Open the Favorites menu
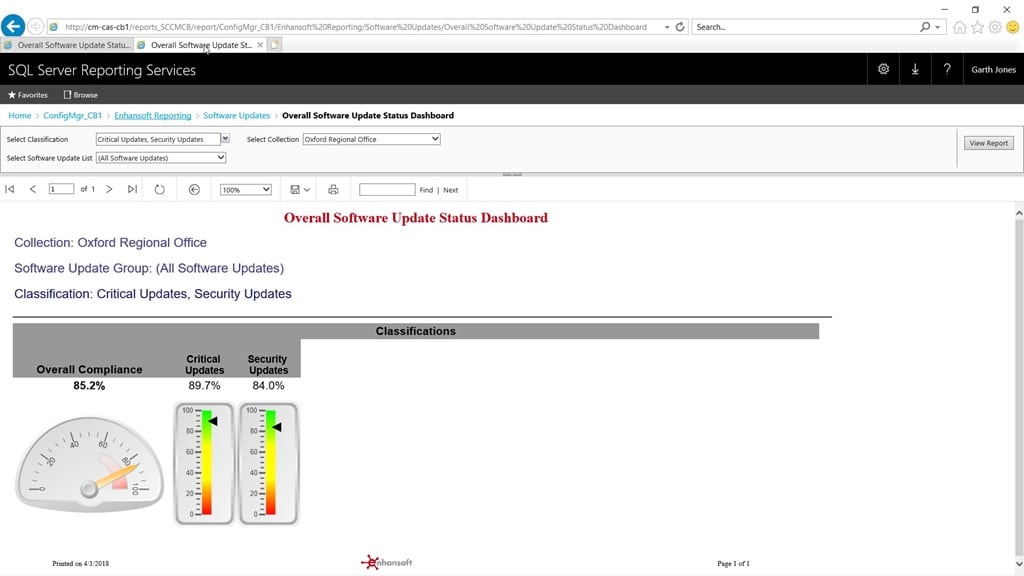 [27, 95]
